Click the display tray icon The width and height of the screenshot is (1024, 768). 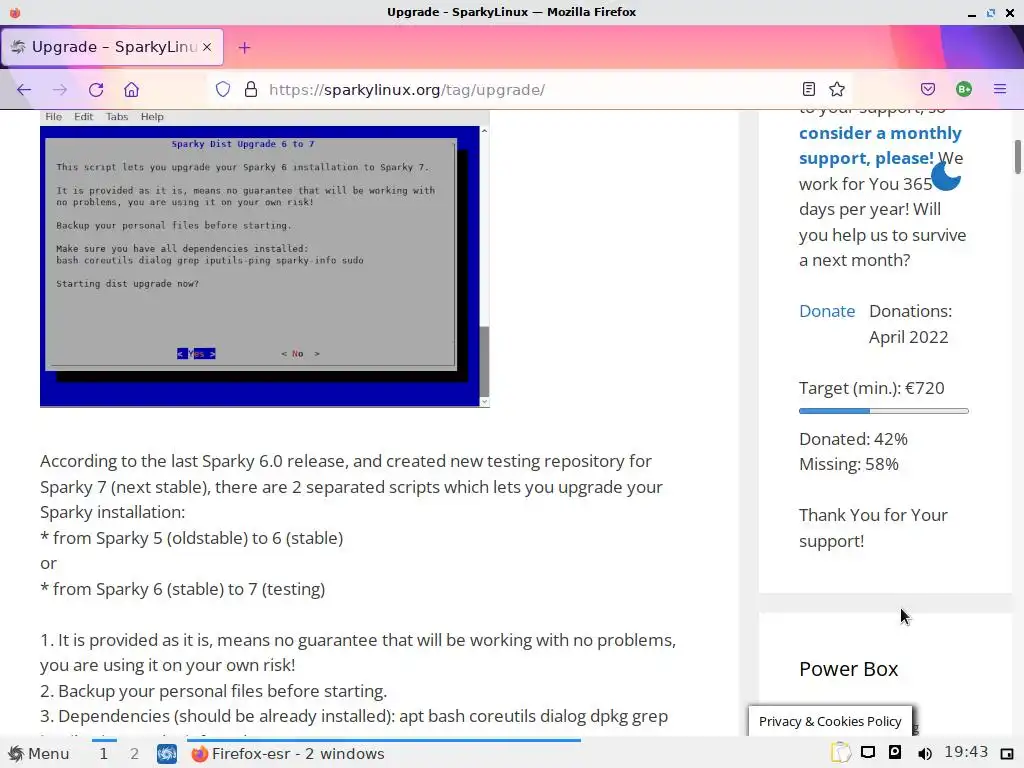868,752
